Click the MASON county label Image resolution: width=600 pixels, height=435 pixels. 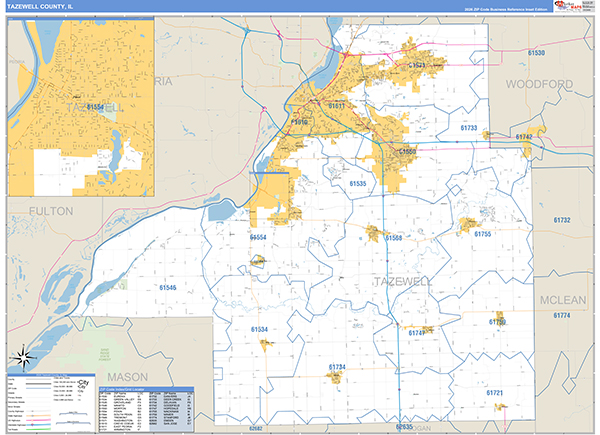point(127,377)
